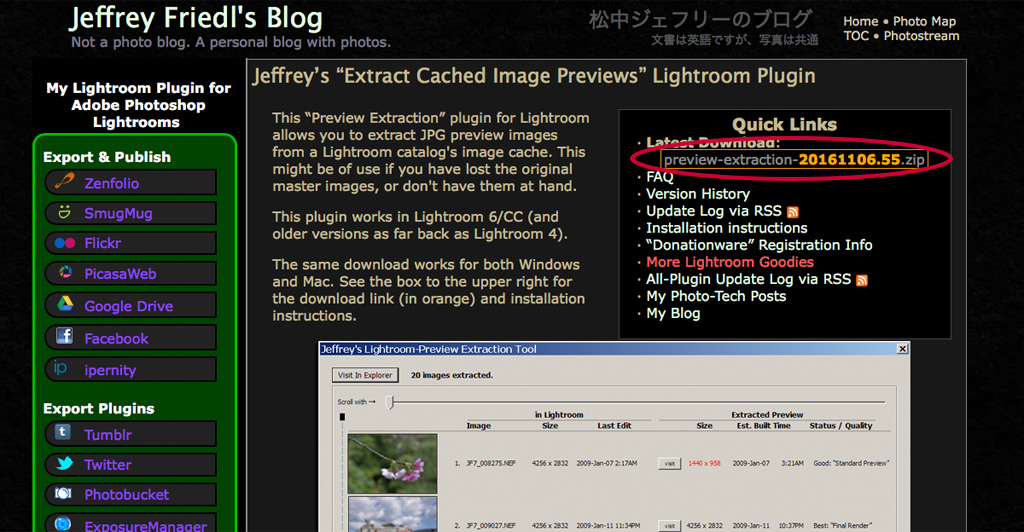Click the Tumblr logo icon

tap(63, 431)
